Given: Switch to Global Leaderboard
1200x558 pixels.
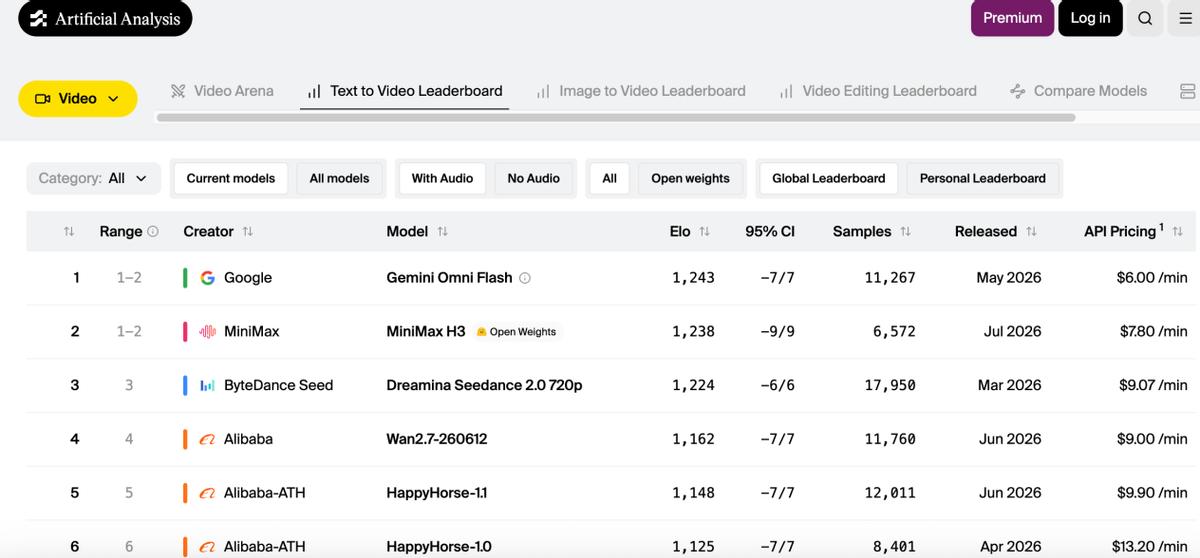Looking at the screenshot, I should tap(829, 178).
